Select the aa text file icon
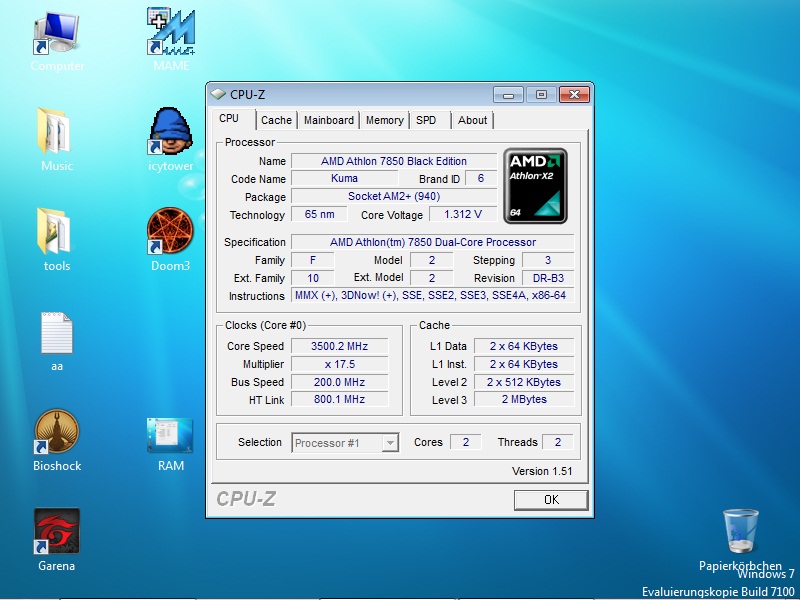 tap(57, 333)
